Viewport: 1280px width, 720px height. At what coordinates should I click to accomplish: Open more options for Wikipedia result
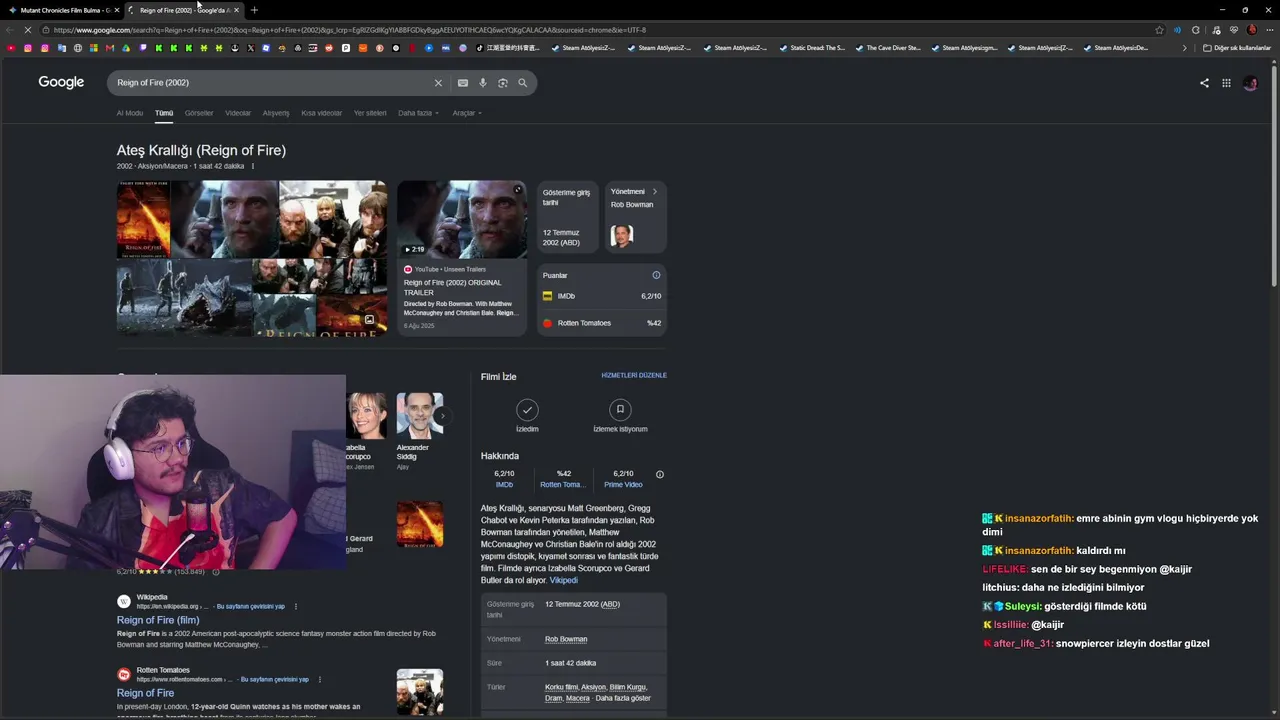[295, 606]
